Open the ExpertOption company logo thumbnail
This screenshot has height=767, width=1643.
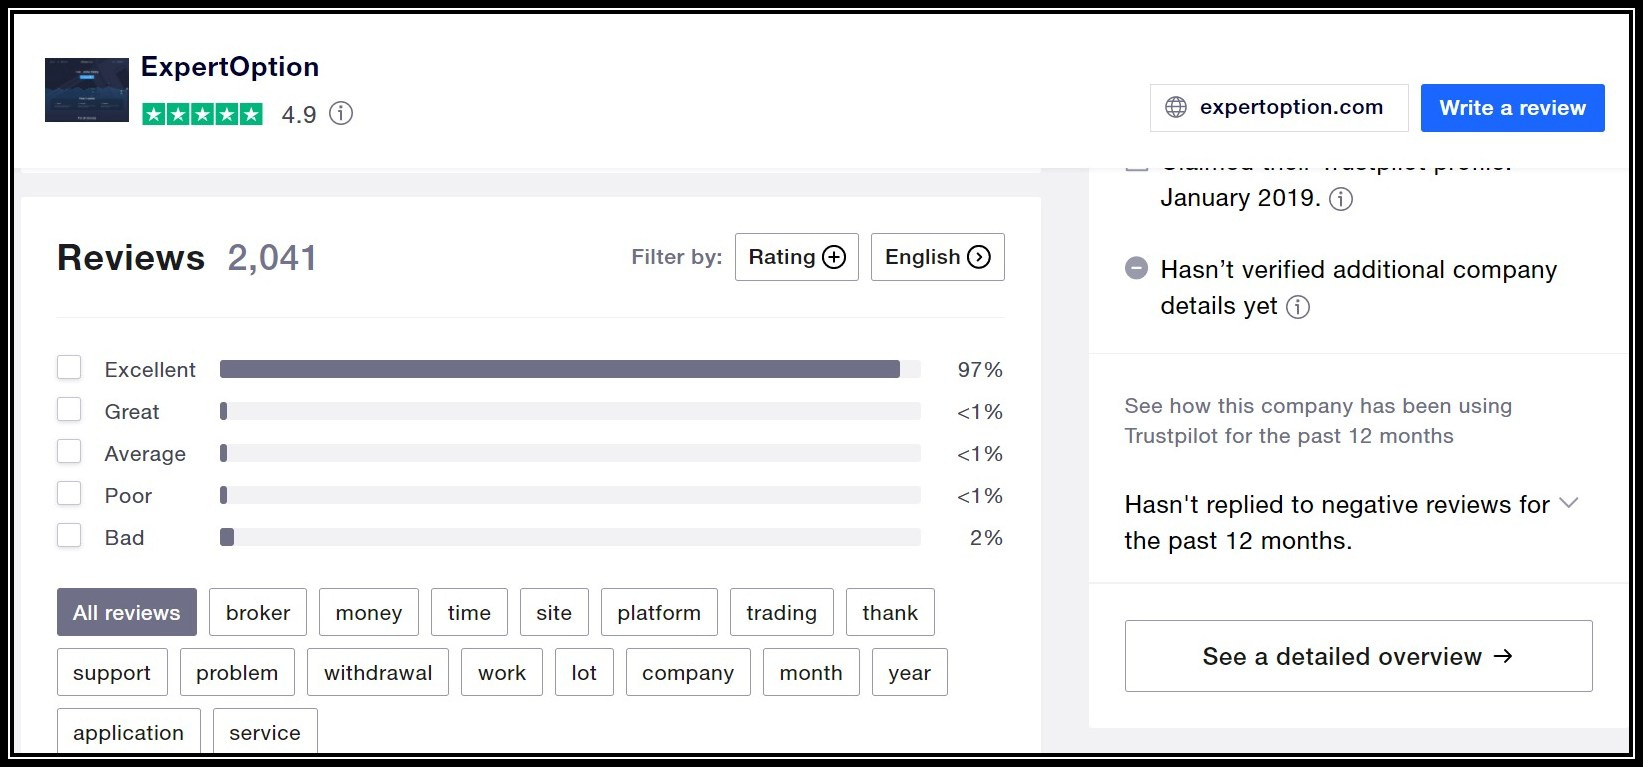point(87,90)
